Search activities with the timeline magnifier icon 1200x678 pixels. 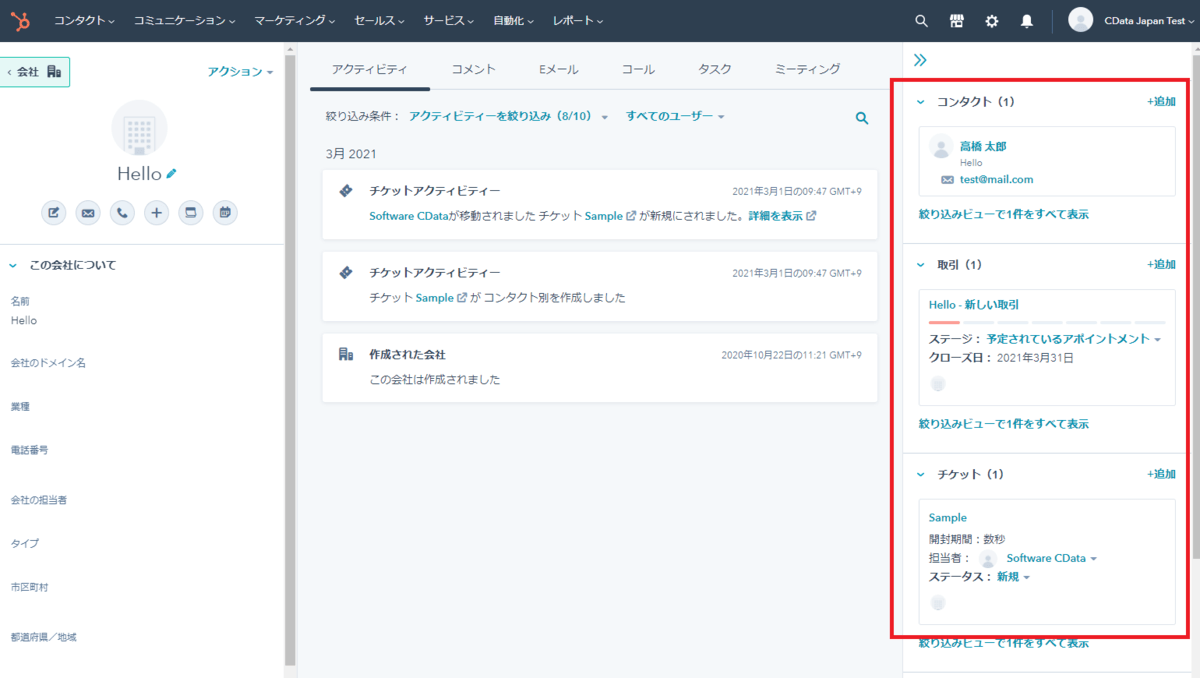point(862,118)
